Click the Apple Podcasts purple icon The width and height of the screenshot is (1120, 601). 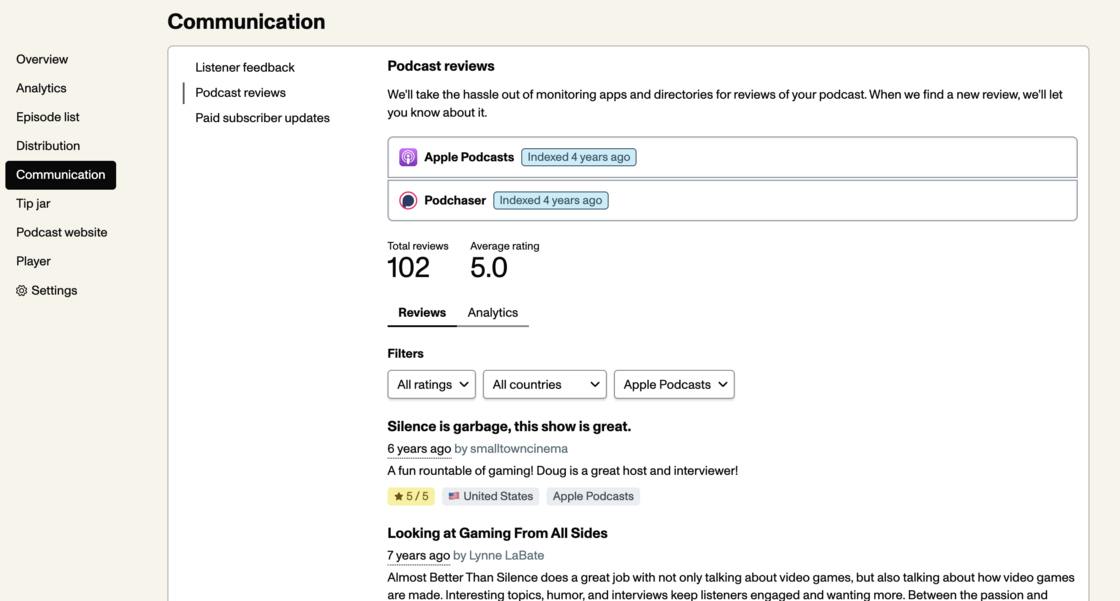coord(408,157)
